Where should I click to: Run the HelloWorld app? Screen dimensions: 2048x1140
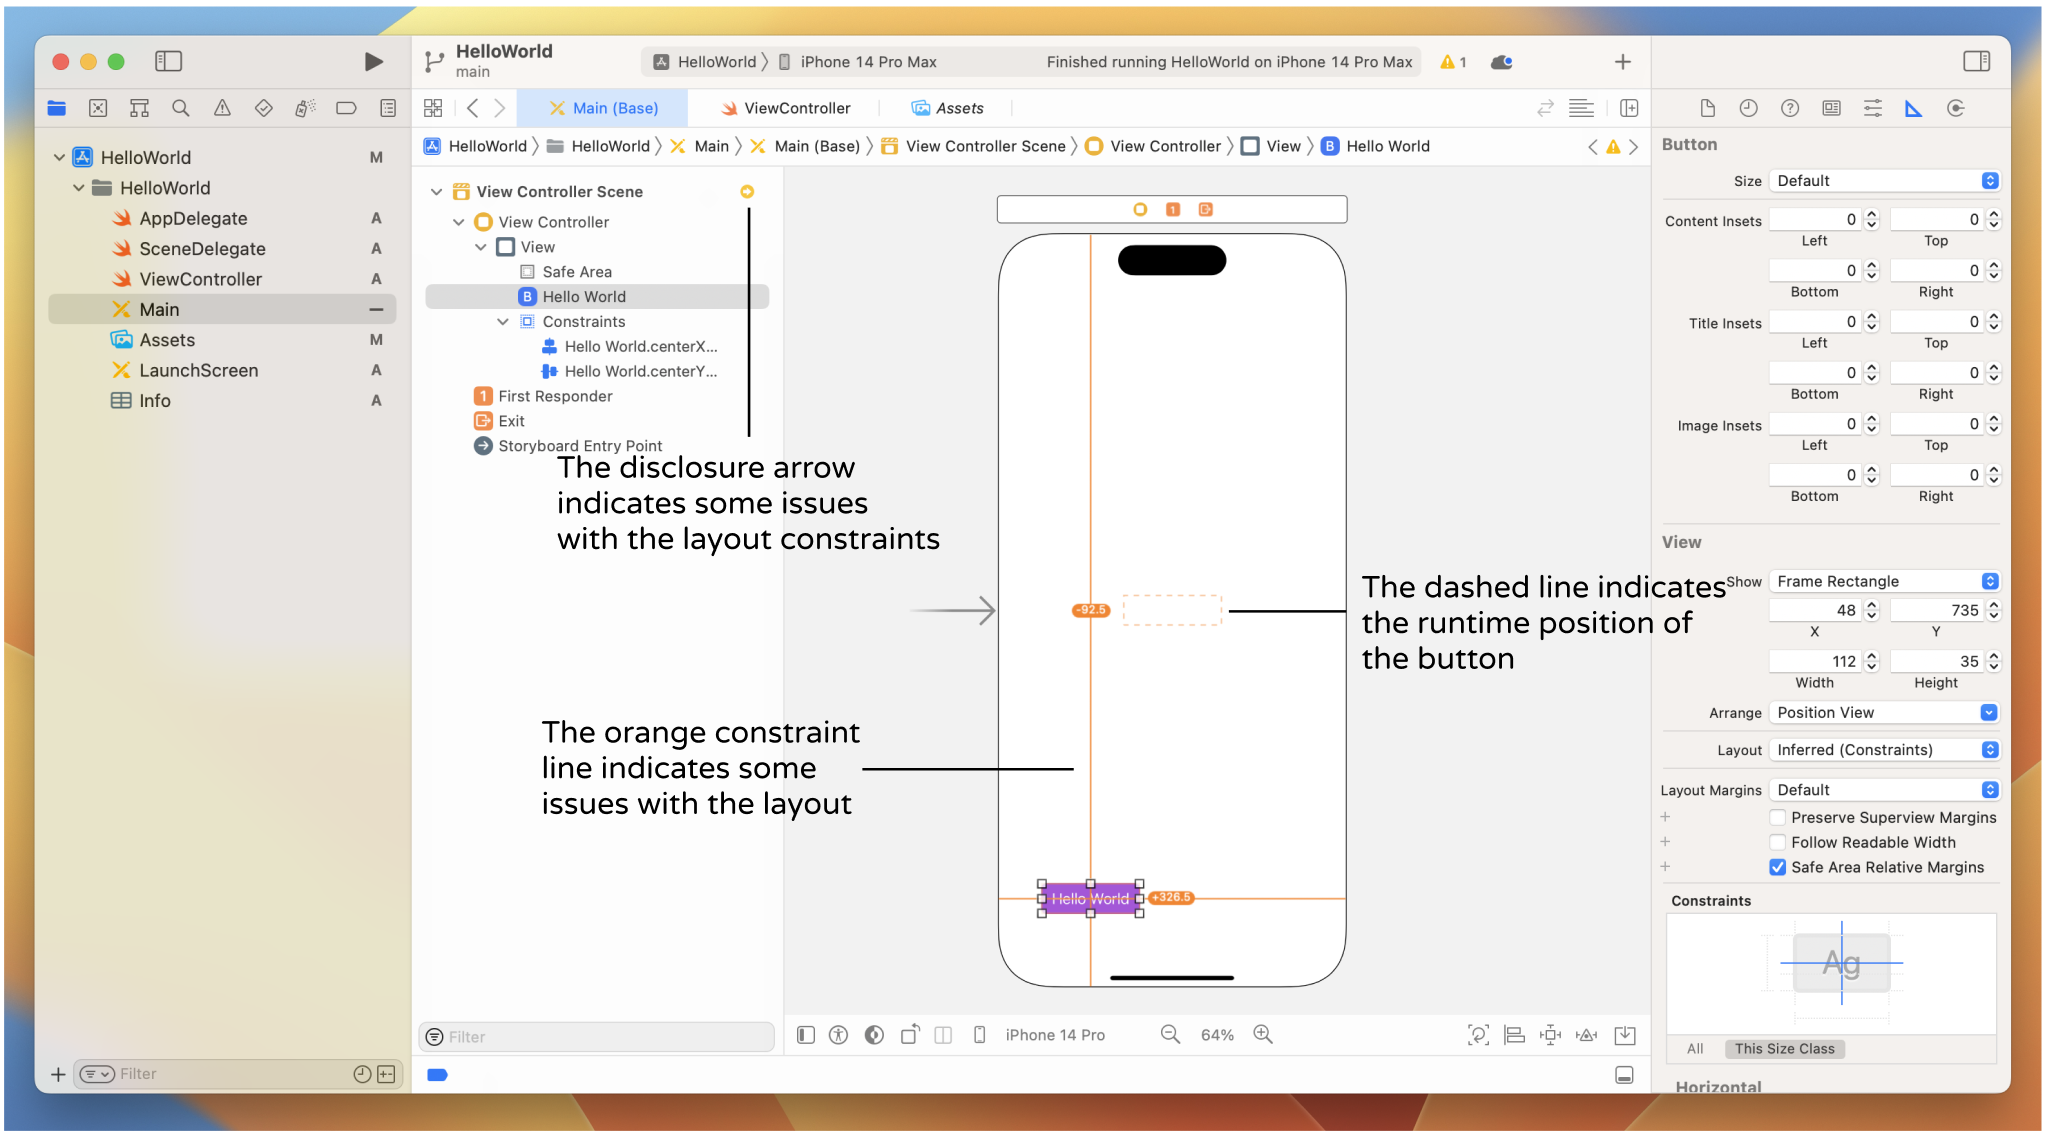[373, 61]
